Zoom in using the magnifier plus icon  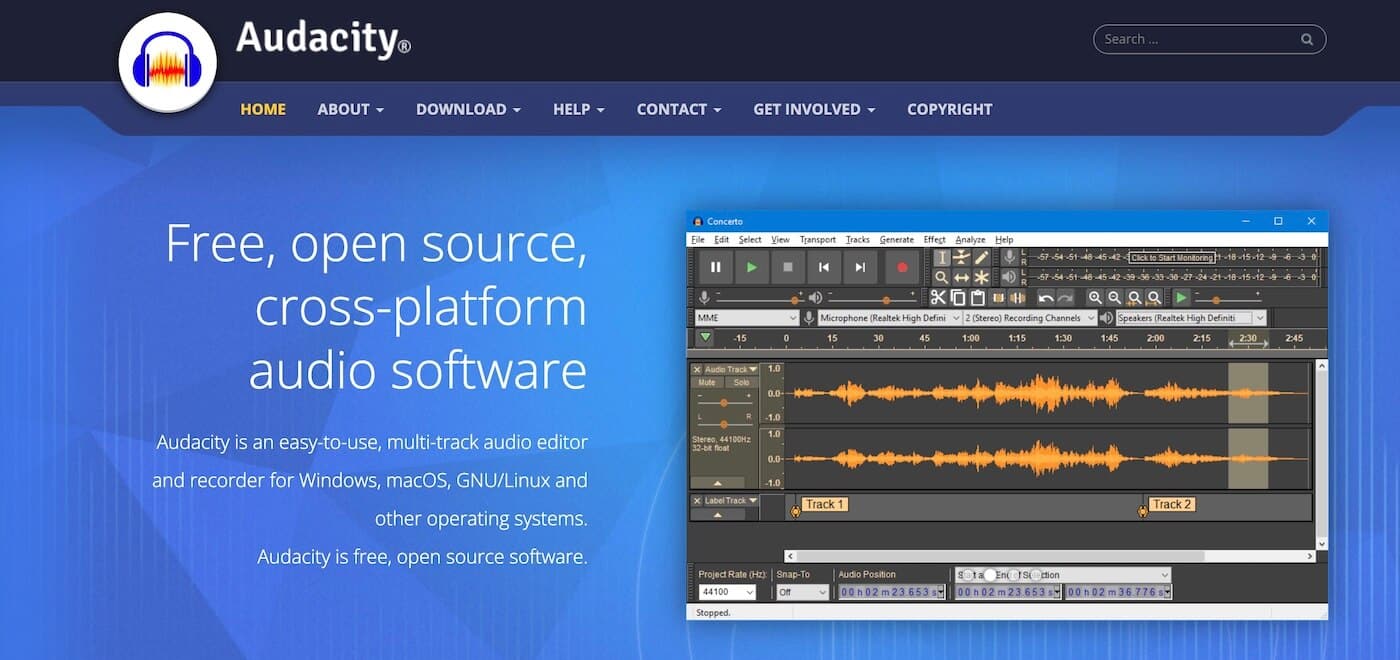coord(1097,297)
